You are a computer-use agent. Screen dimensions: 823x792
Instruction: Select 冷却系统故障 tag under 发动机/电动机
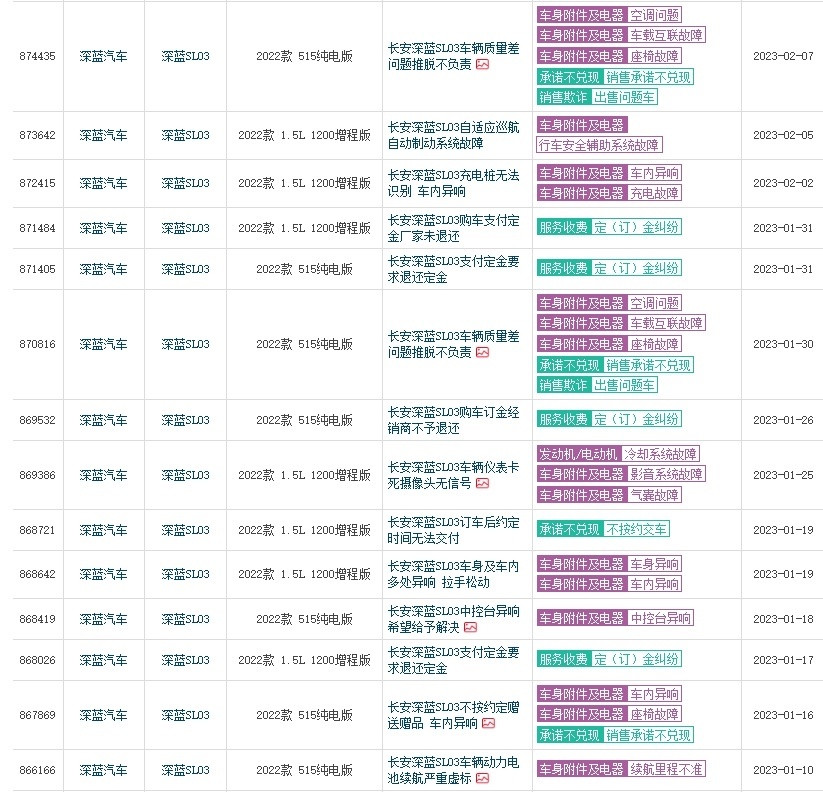click(660, 454)
